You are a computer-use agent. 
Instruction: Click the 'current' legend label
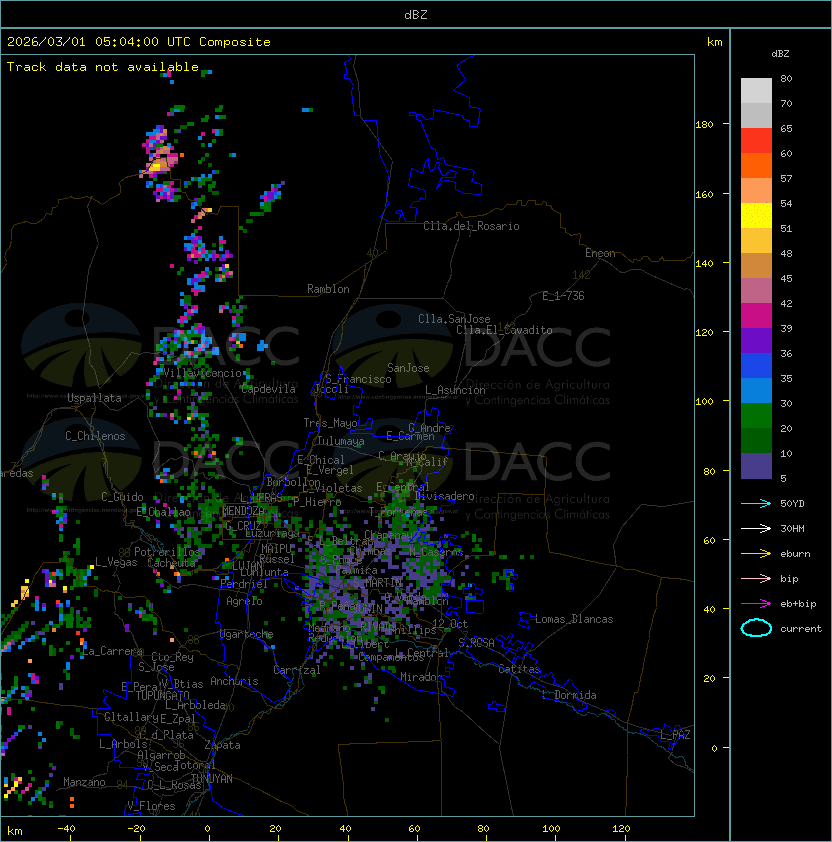coord(801,629)
